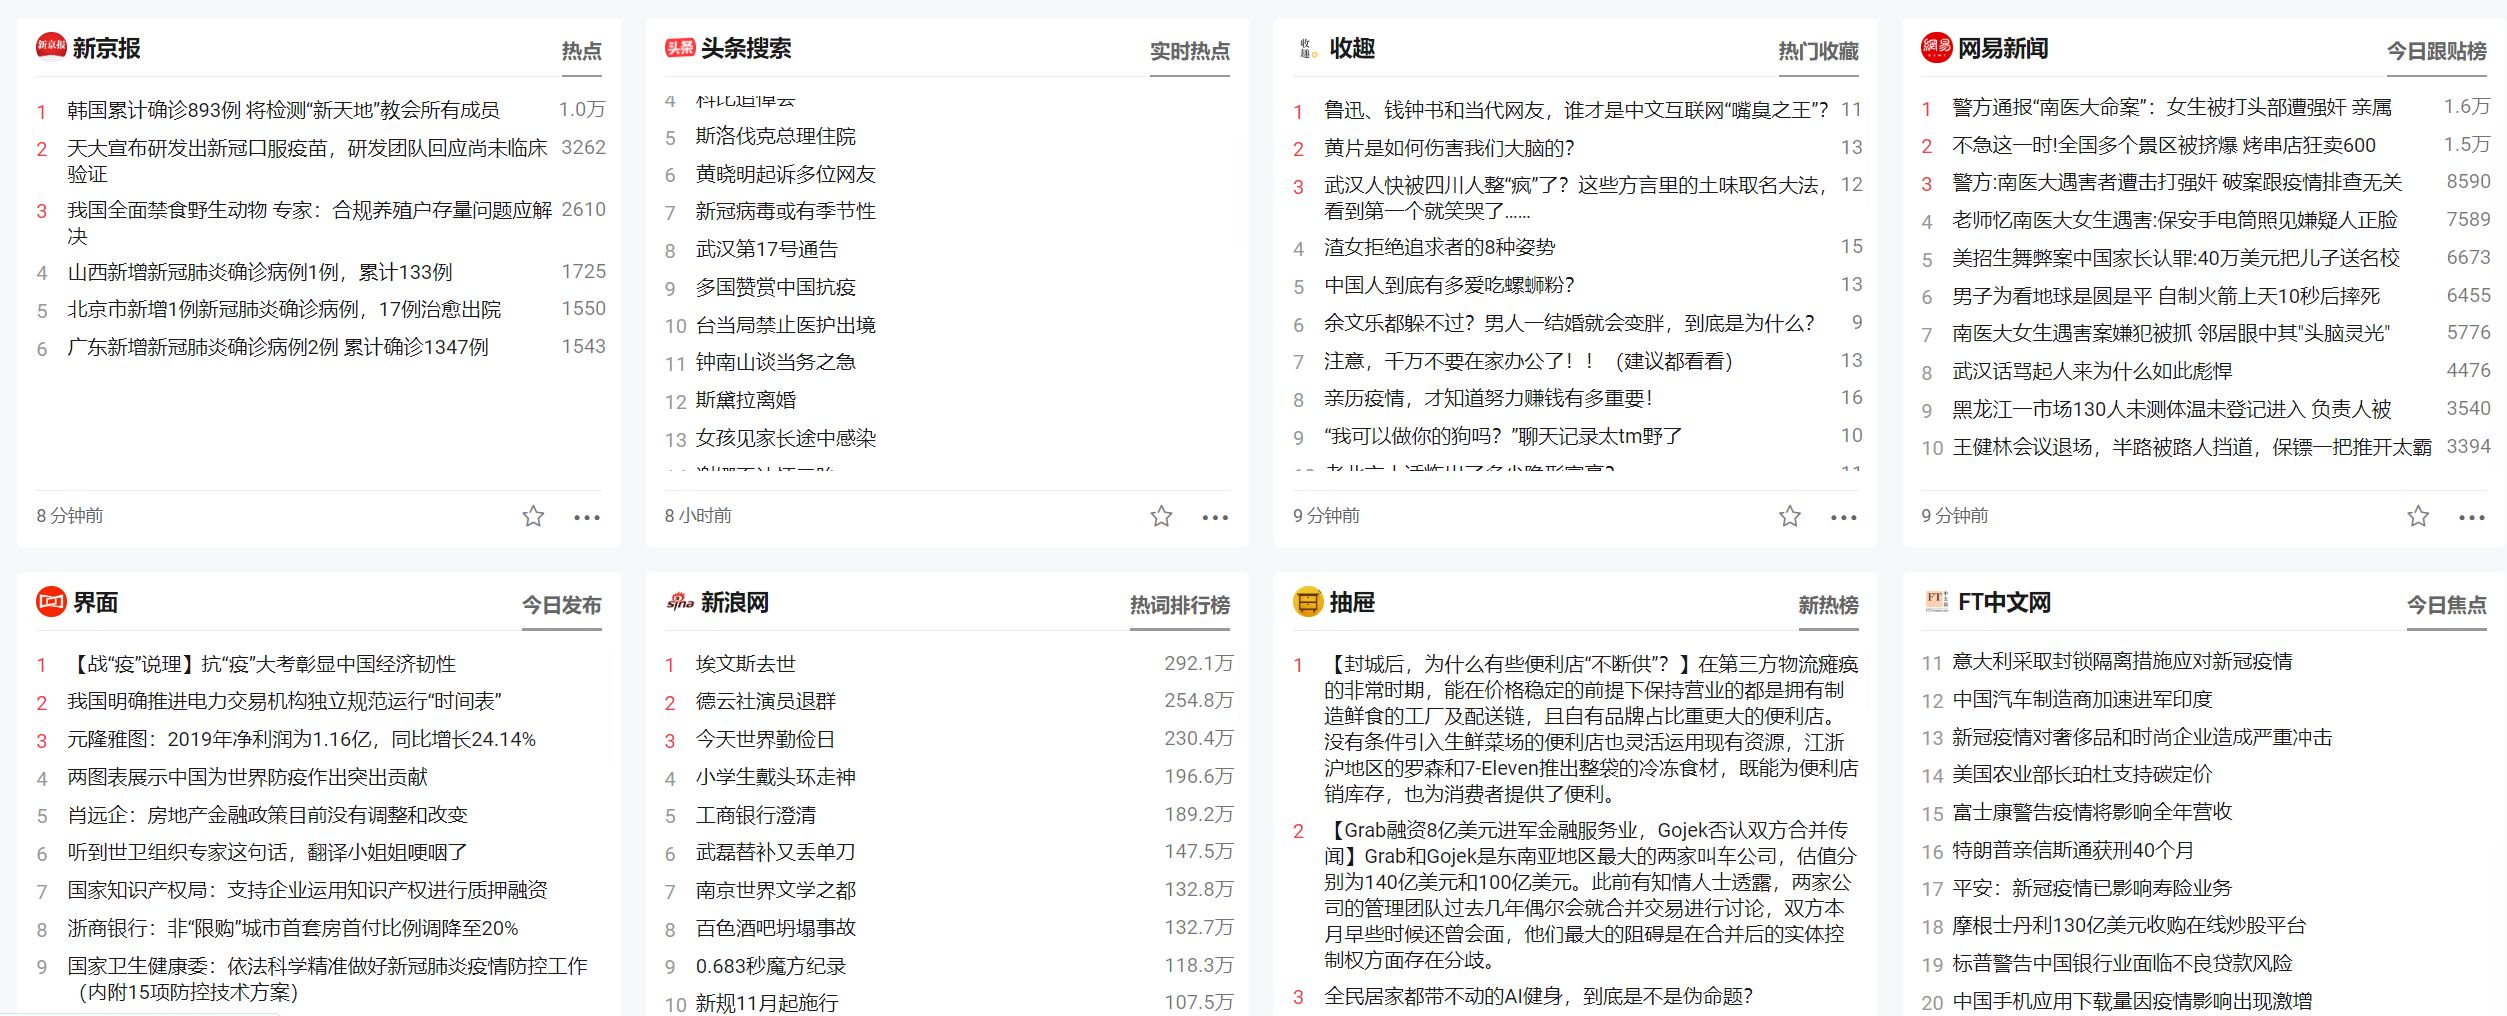
Task: Open 全民居家都带不动的AI健身 headline
Action: [1538, 996]
